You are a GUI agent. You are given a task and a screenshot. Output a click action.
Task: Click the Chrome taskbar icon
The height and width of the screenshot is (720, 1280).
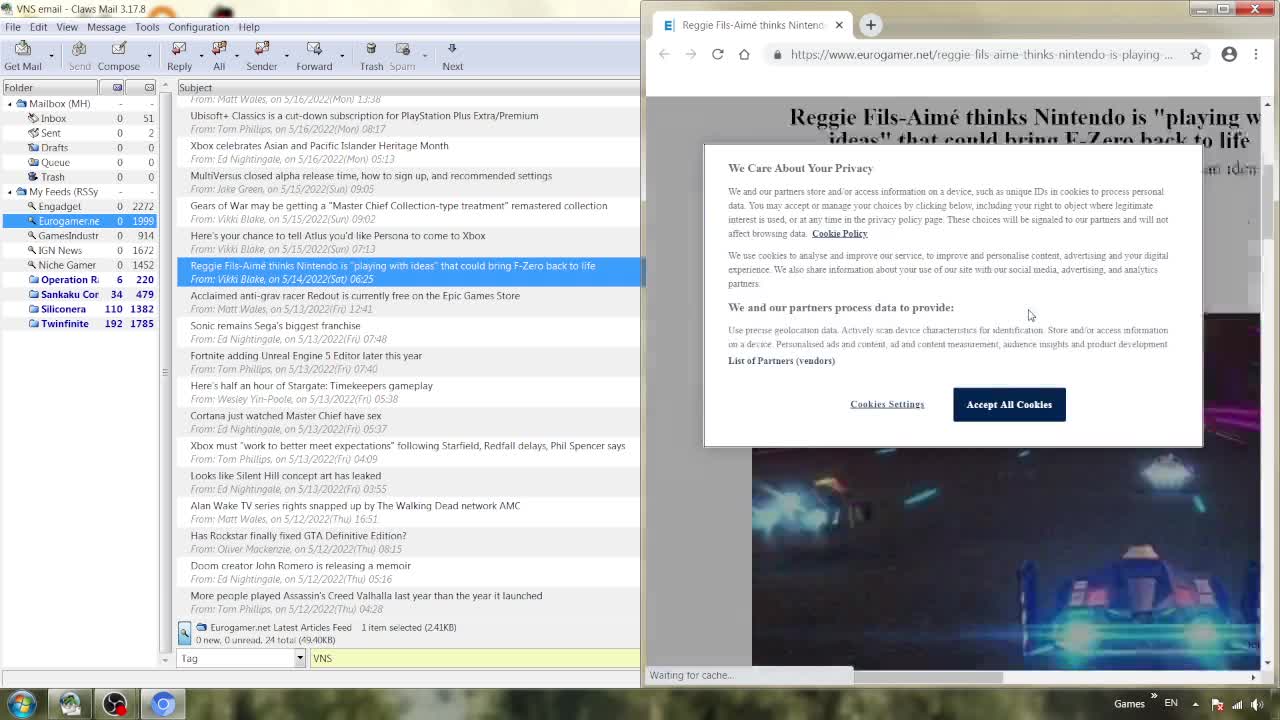[x=163, y=704]
